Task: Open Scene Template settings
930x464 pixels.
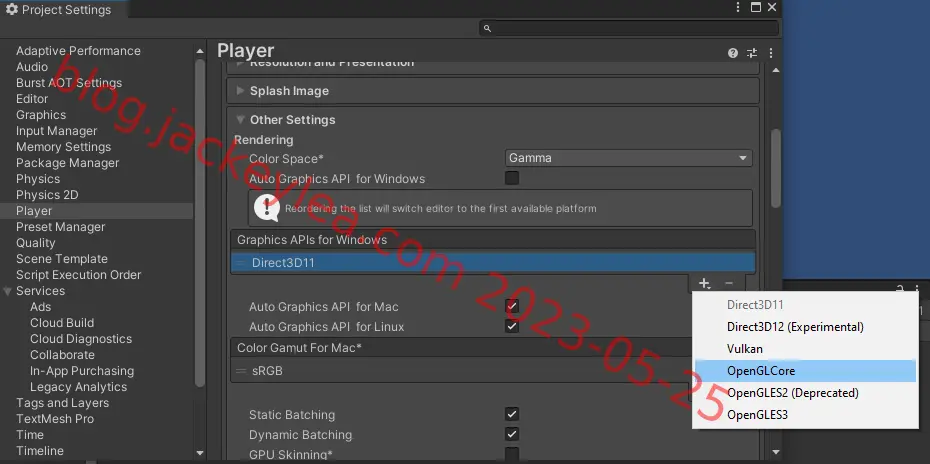Action: pos(62,259)
